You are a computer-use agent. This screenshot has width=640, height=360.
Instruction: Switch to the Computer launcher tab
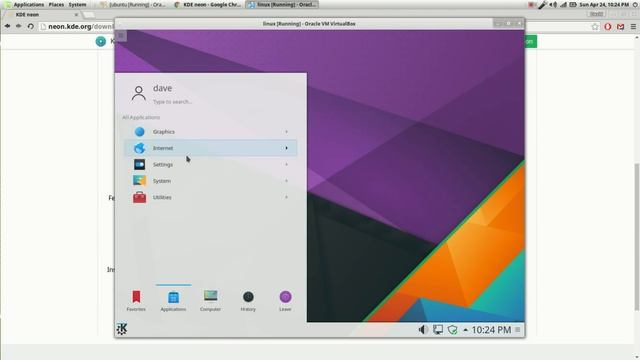pyautogui.click(x=211, y=300)
